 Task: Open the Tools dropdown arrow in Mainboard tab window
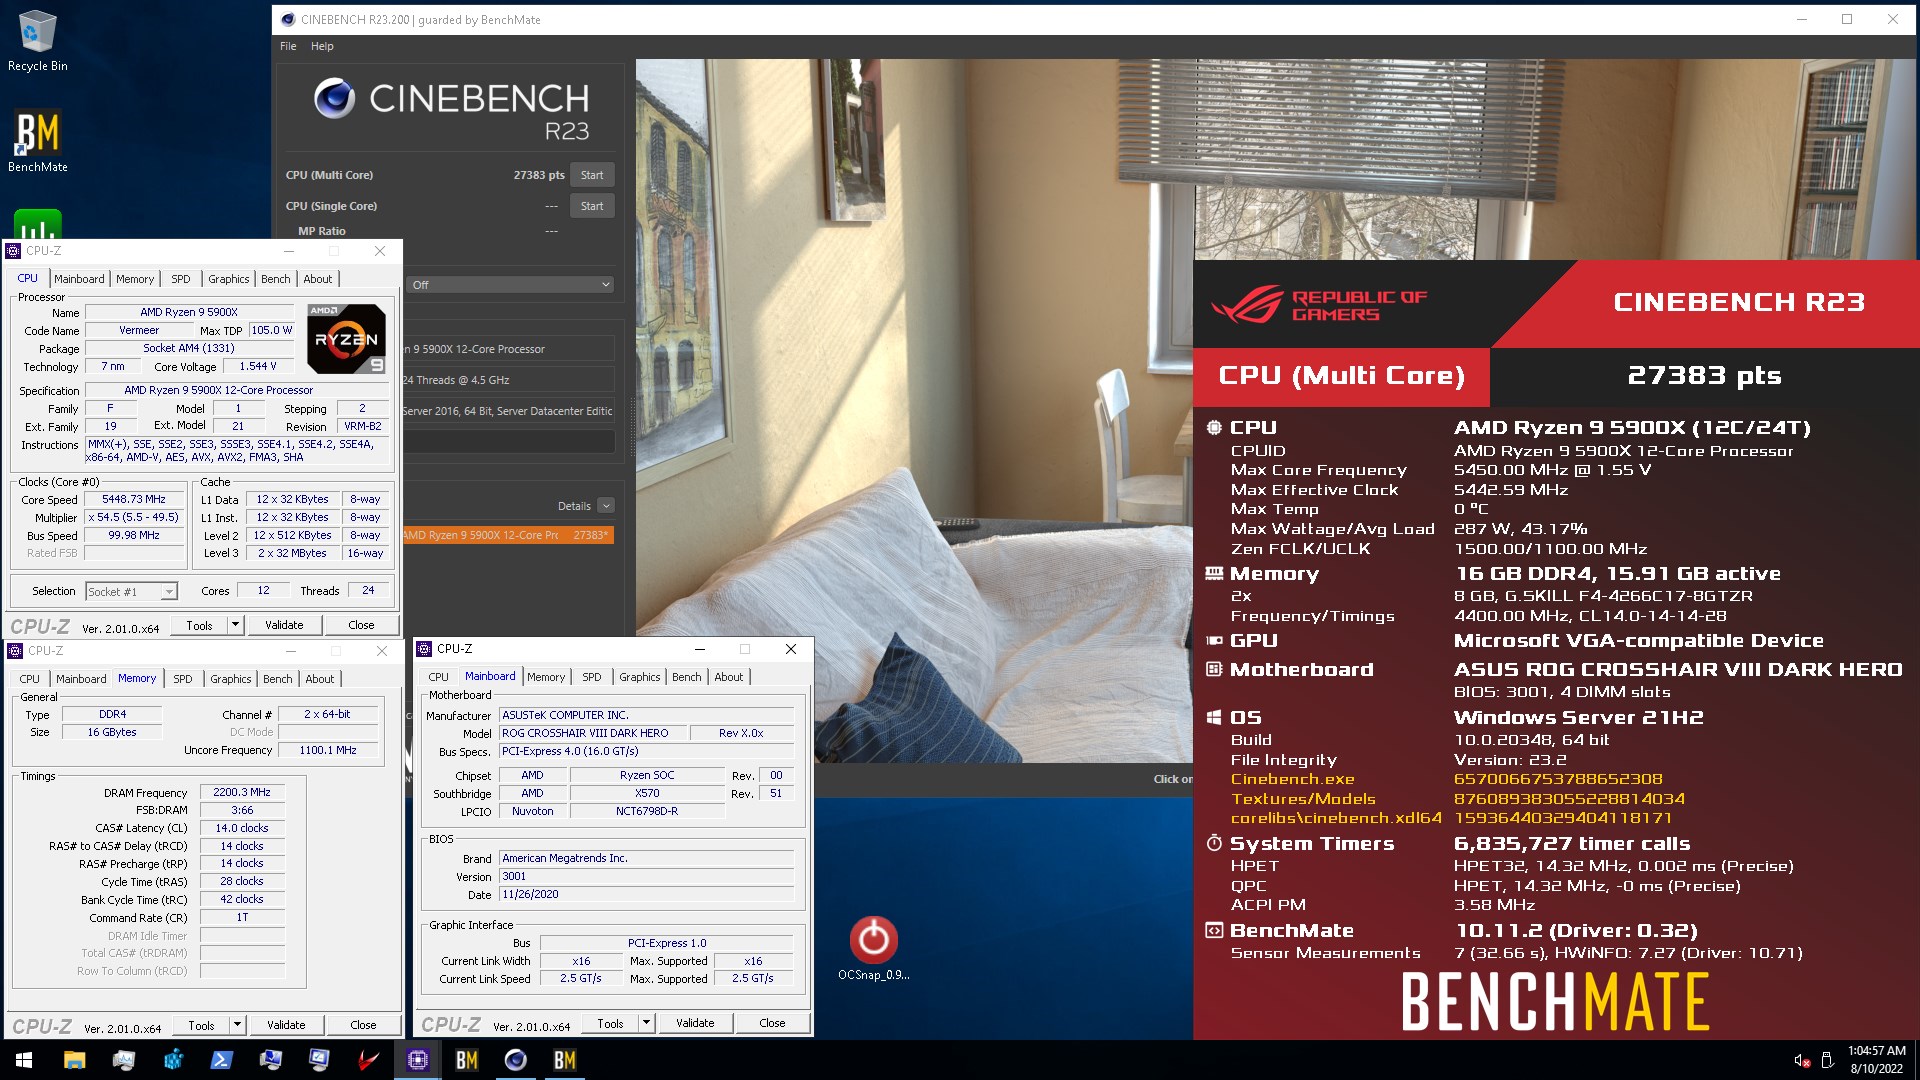pyautogui.click(x=646, y=1023)
